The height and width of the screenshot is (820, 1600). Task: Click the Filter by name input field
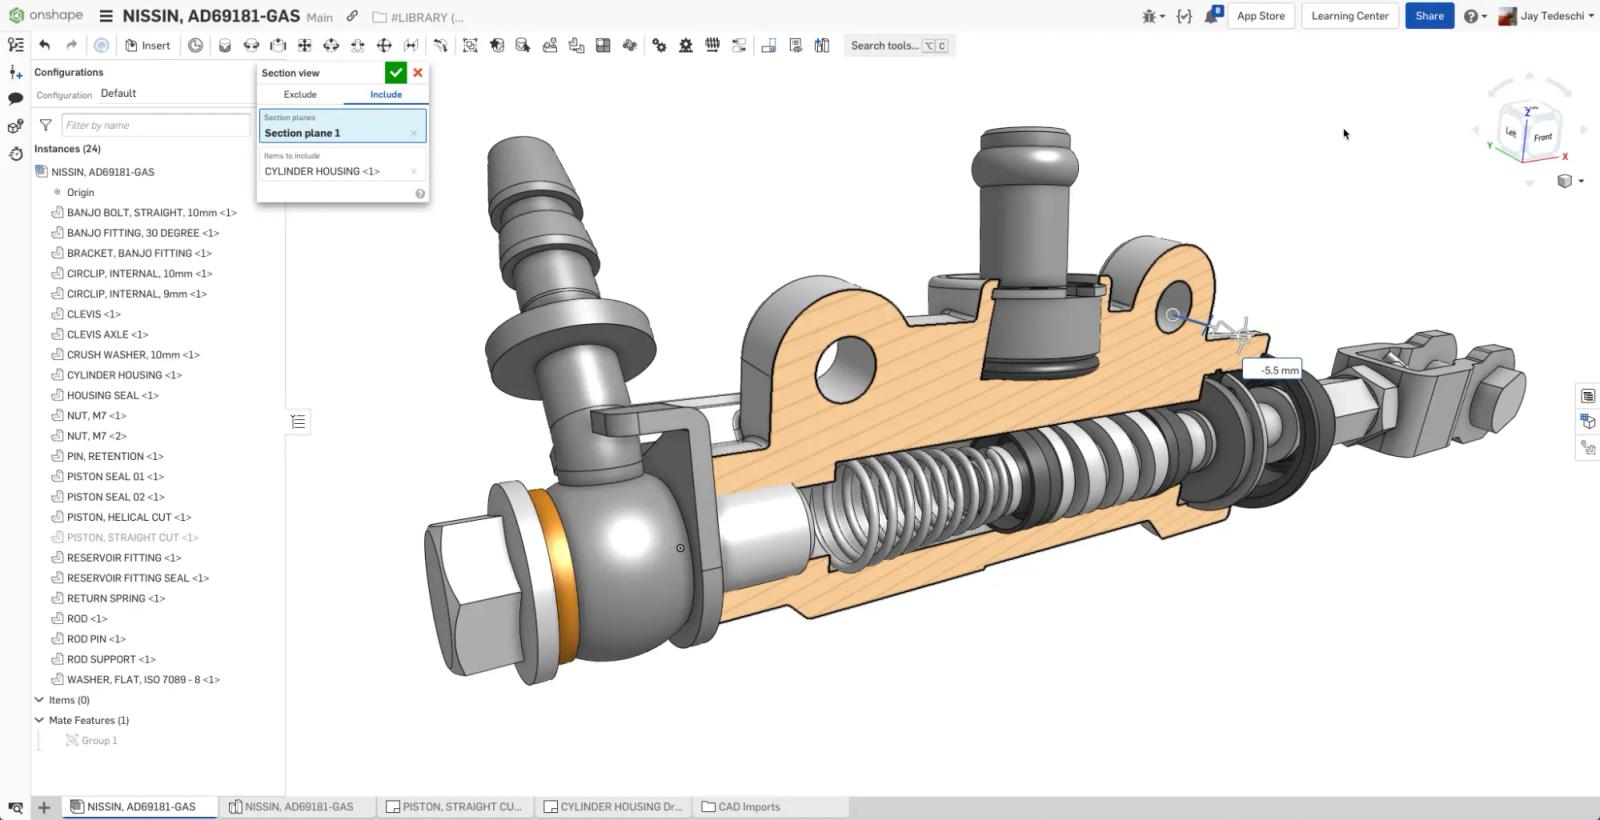click(x=155, y=125)
